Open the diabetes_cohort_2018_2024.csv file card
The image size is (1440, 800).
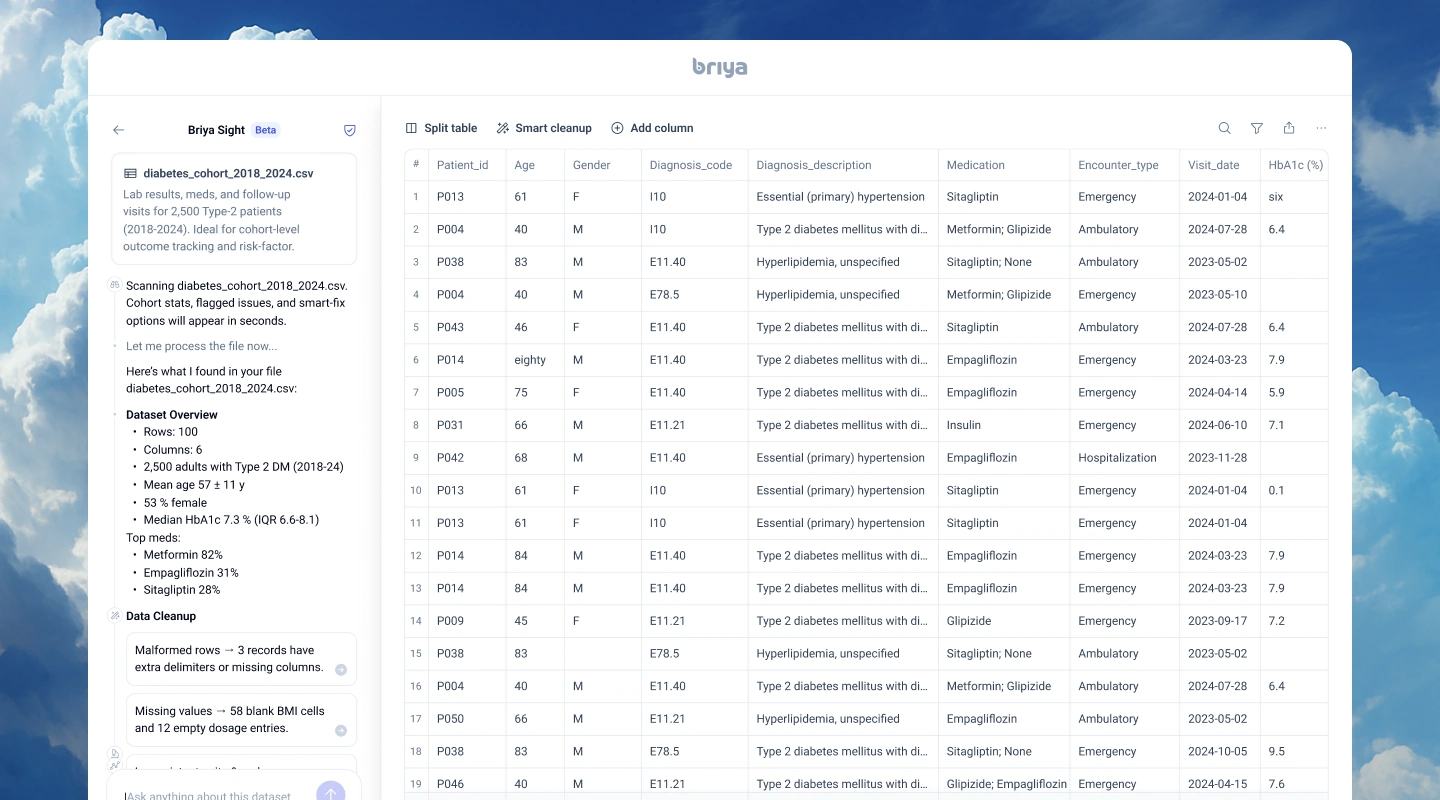pyautogui.click(x=234, y=209)
